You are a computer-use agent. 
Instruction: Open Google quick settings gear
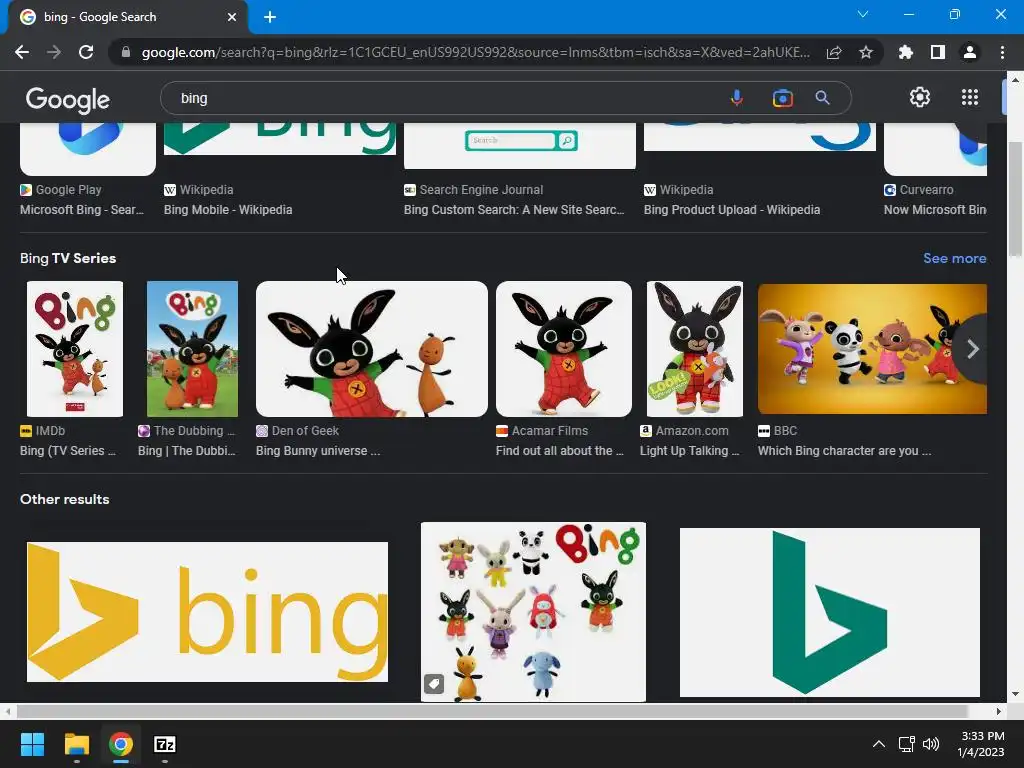[x=920, y=97]
